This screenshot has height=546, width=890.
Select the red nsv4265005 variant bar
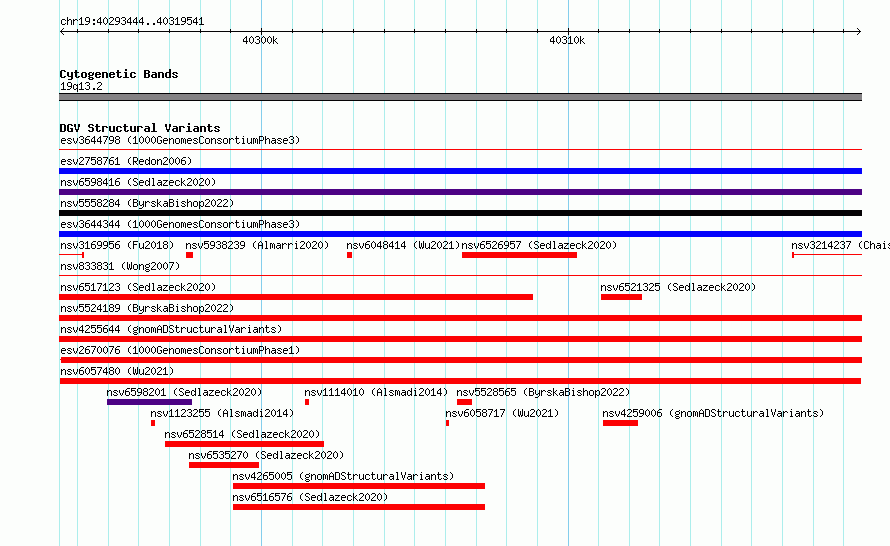click(359, 486)
